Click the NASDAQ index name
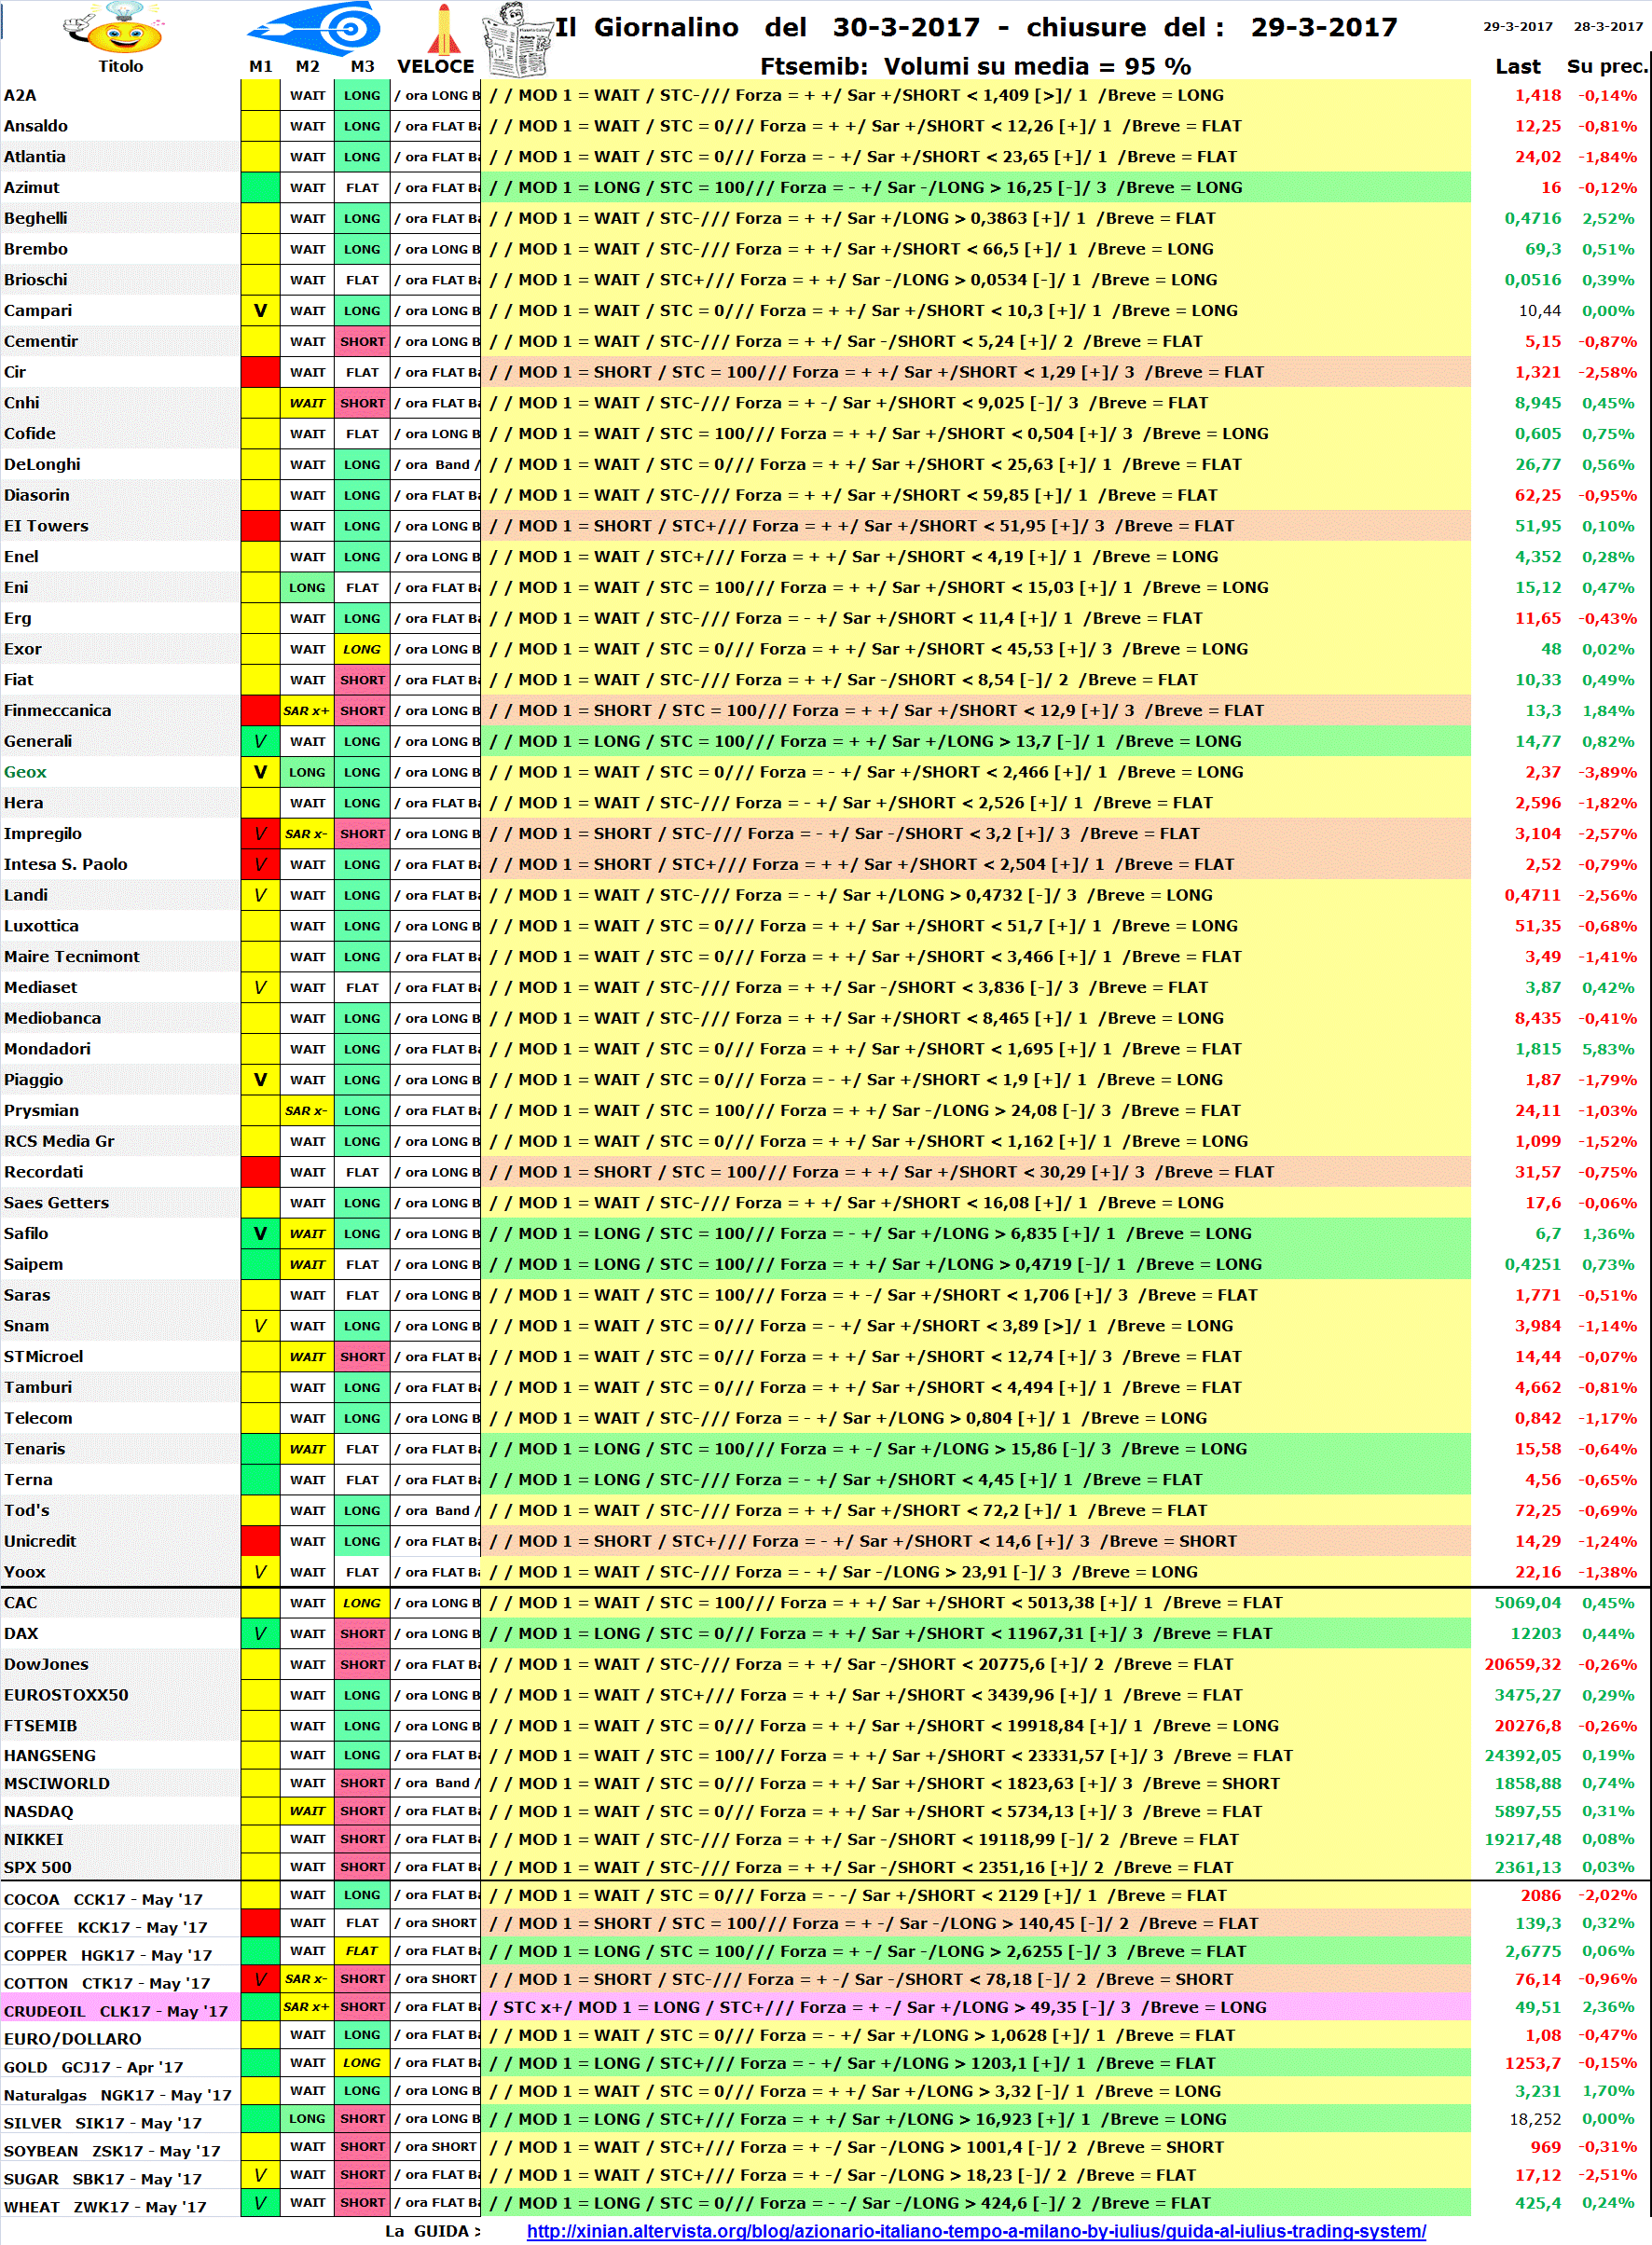 pos(39,1811)
